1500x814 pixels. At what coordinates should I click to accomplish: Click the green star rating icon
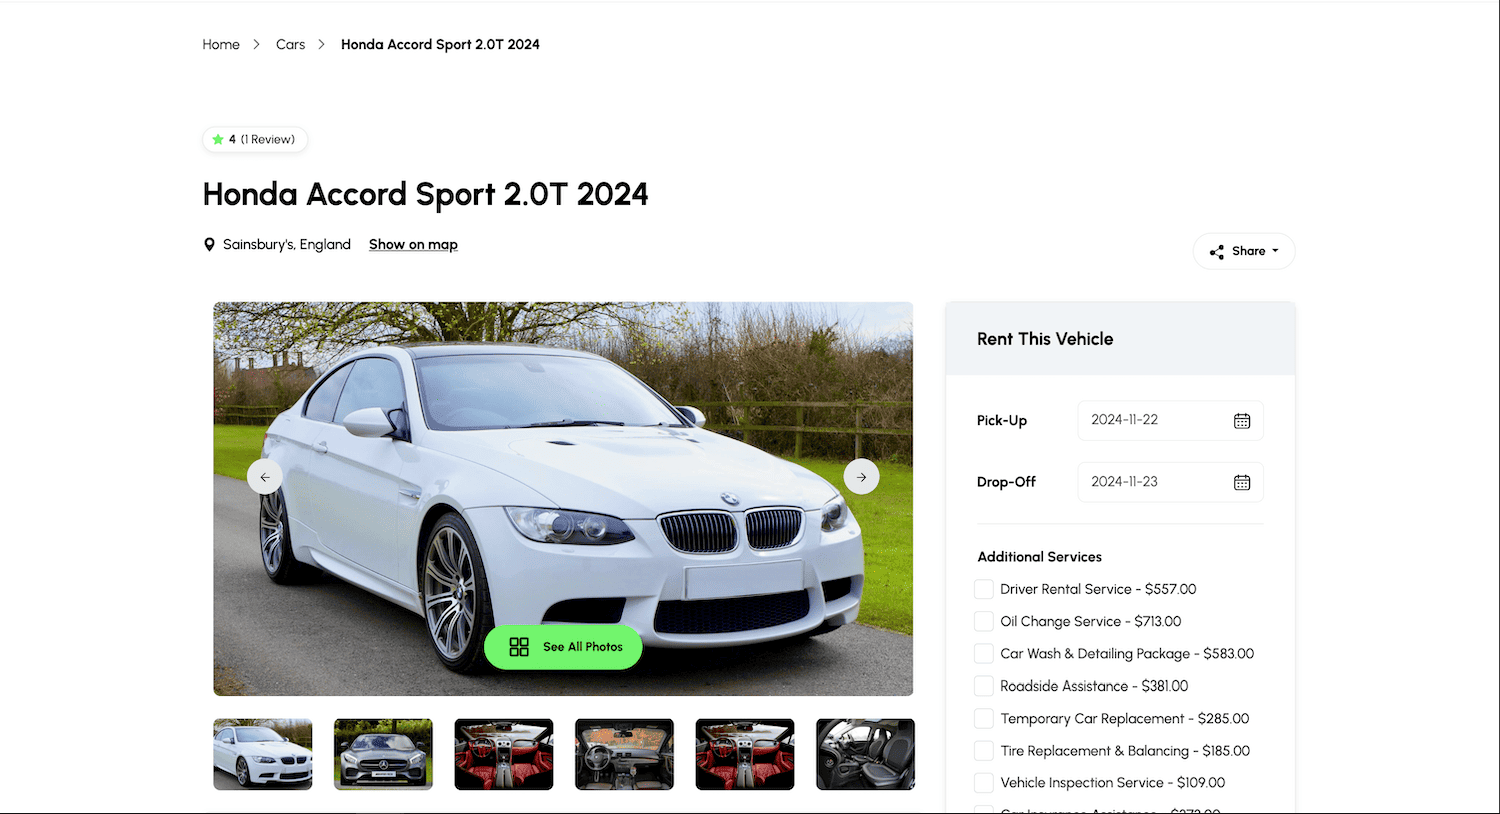[218, 140]
